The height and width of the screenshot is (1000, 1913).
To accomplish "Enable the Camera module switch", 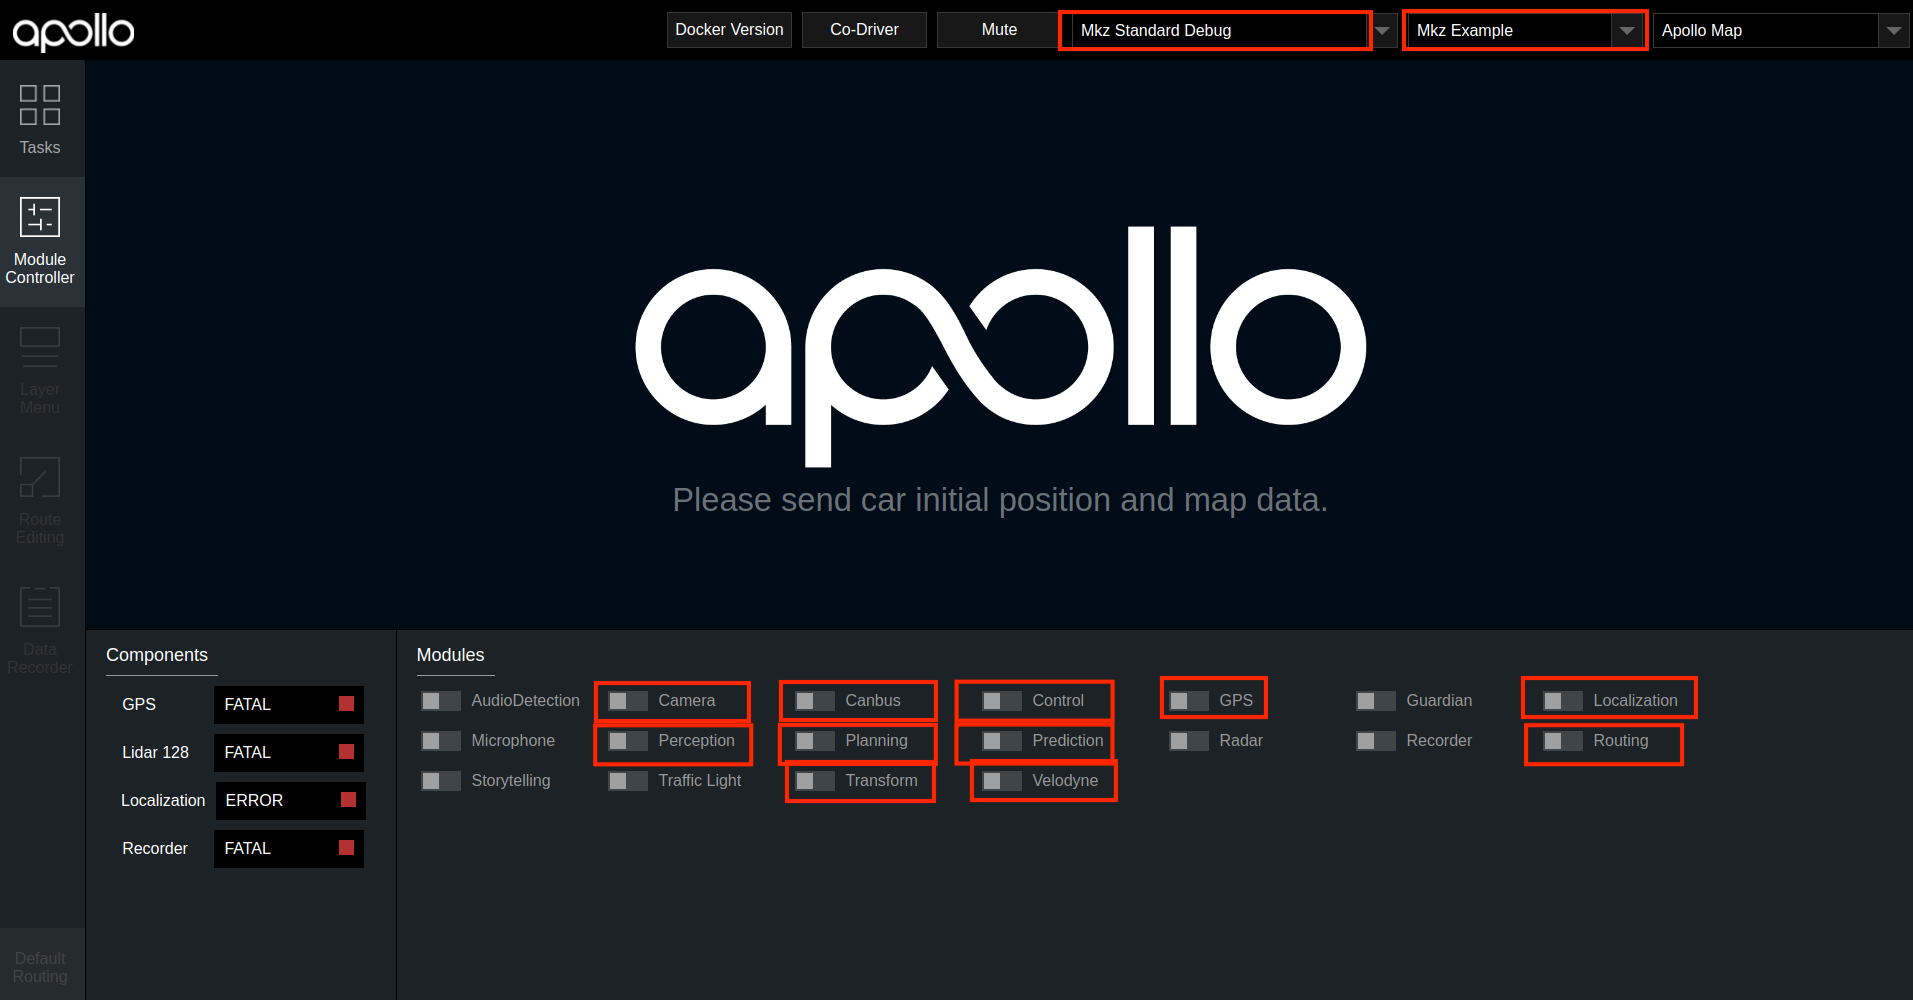I will coord(627,701).
